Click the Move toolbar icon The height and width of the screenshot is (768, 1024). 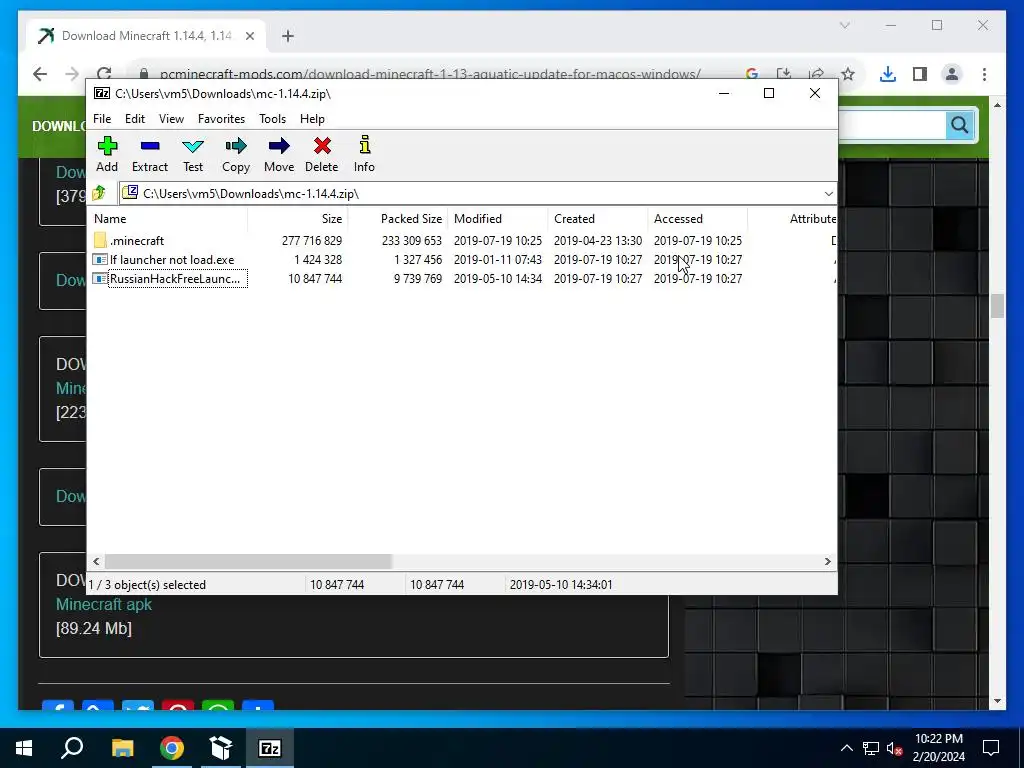click(279, 146)
